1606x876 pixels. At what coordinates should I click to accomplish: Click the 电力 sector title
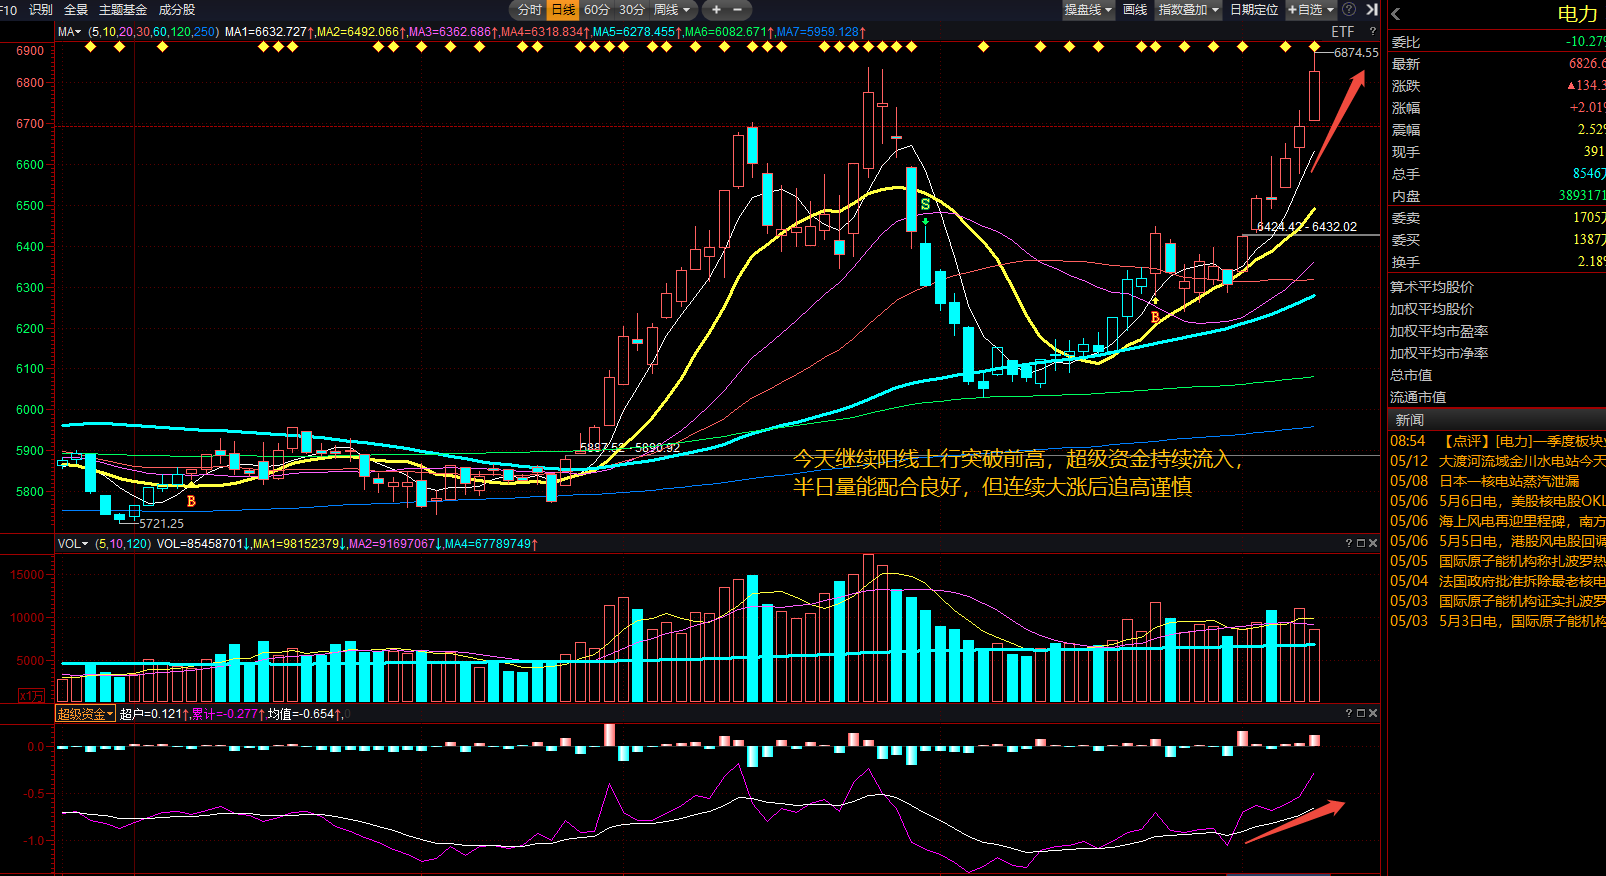coord(1577,14)
